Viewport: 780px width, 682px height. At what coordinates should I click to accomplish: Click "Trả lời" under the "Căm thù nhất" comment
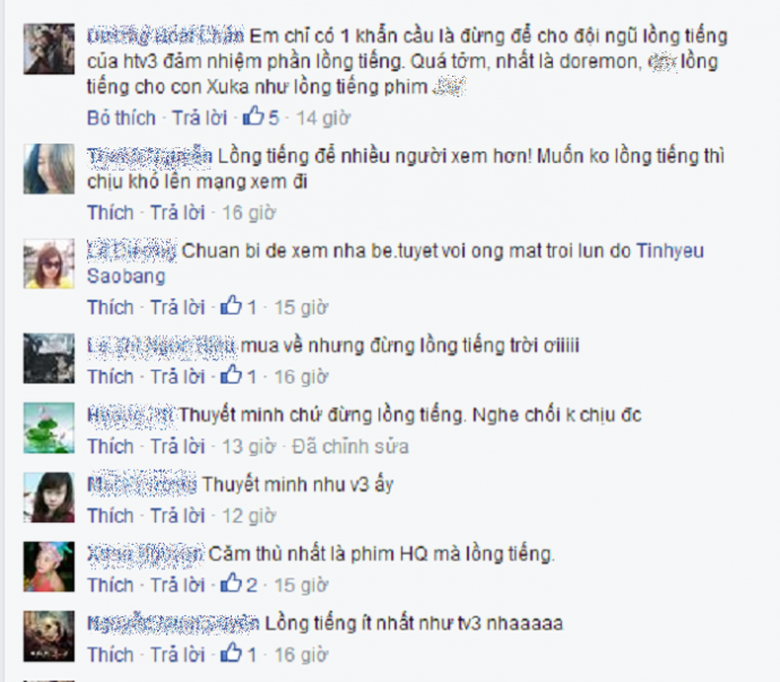pos(178,585)
